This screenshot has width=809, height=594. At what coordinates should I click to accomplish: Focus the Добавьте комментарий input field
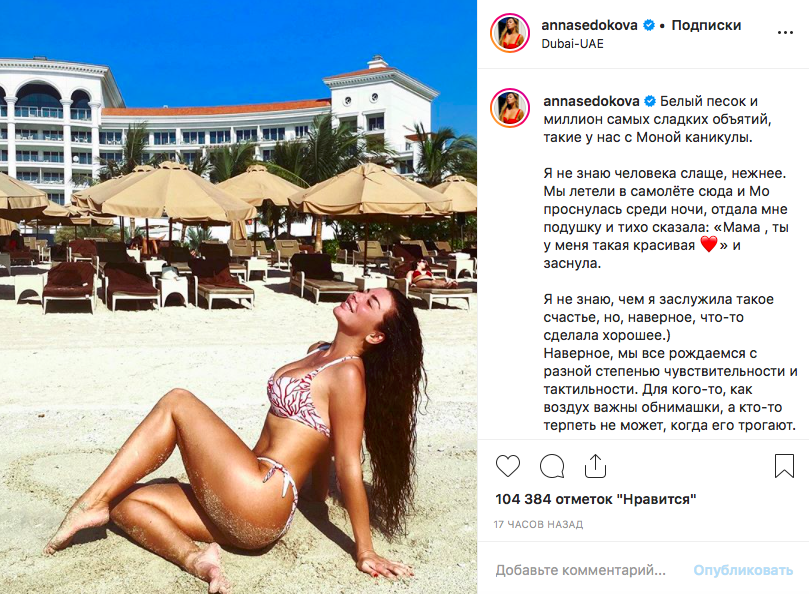[x=580, y=570]
